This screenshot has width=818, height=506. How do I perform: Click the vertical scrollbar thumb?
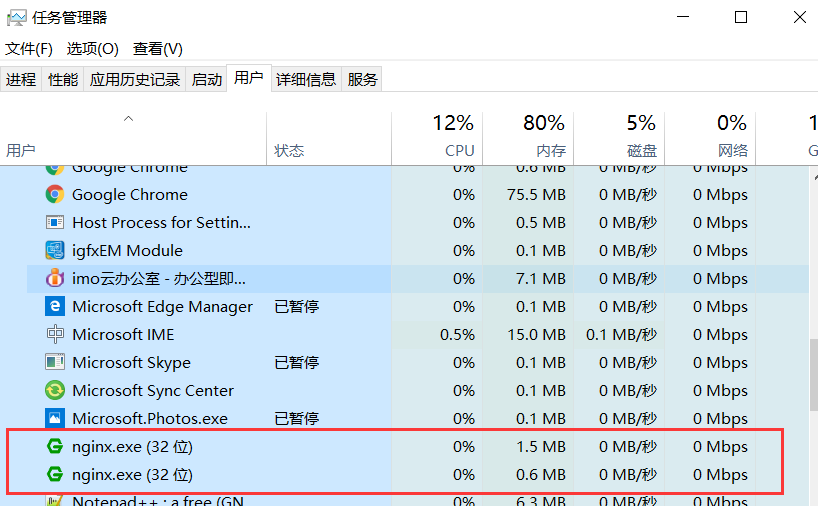click(x=813, y=375)
